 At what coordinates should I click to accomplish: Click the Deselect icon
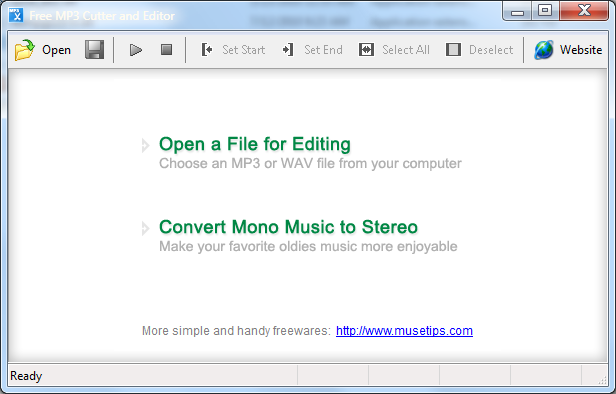pyautogui.click(x=453, y=50)
